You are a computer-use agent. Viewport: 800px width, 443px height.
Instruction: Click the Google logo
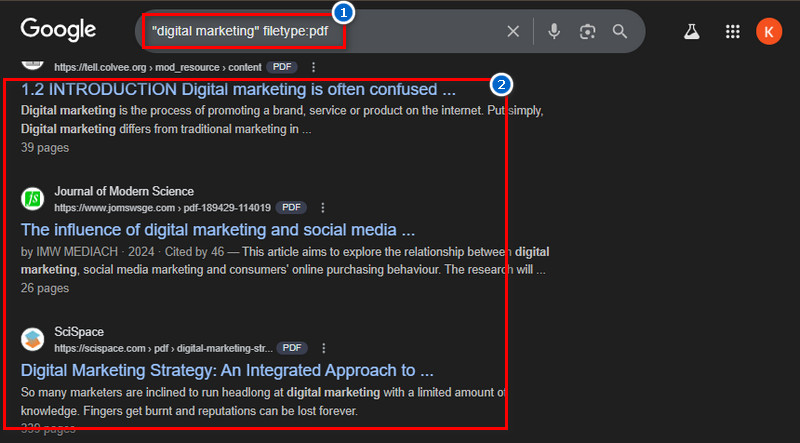point(58,30)
